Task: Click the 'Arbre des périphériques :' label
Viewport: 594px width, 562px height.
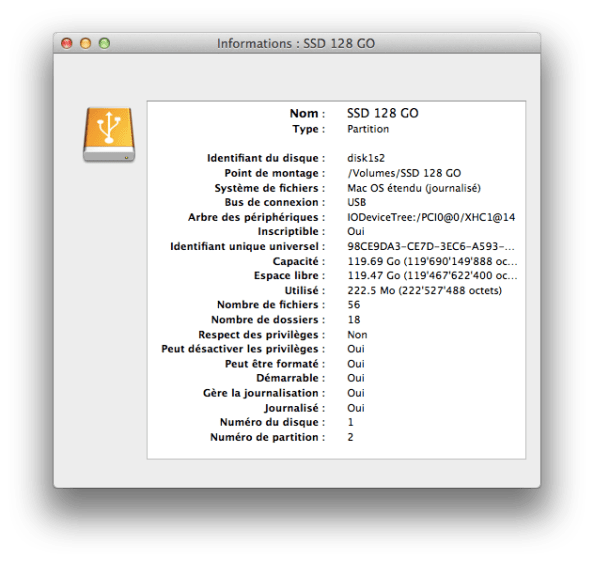Action: click(x=256, y=217)
